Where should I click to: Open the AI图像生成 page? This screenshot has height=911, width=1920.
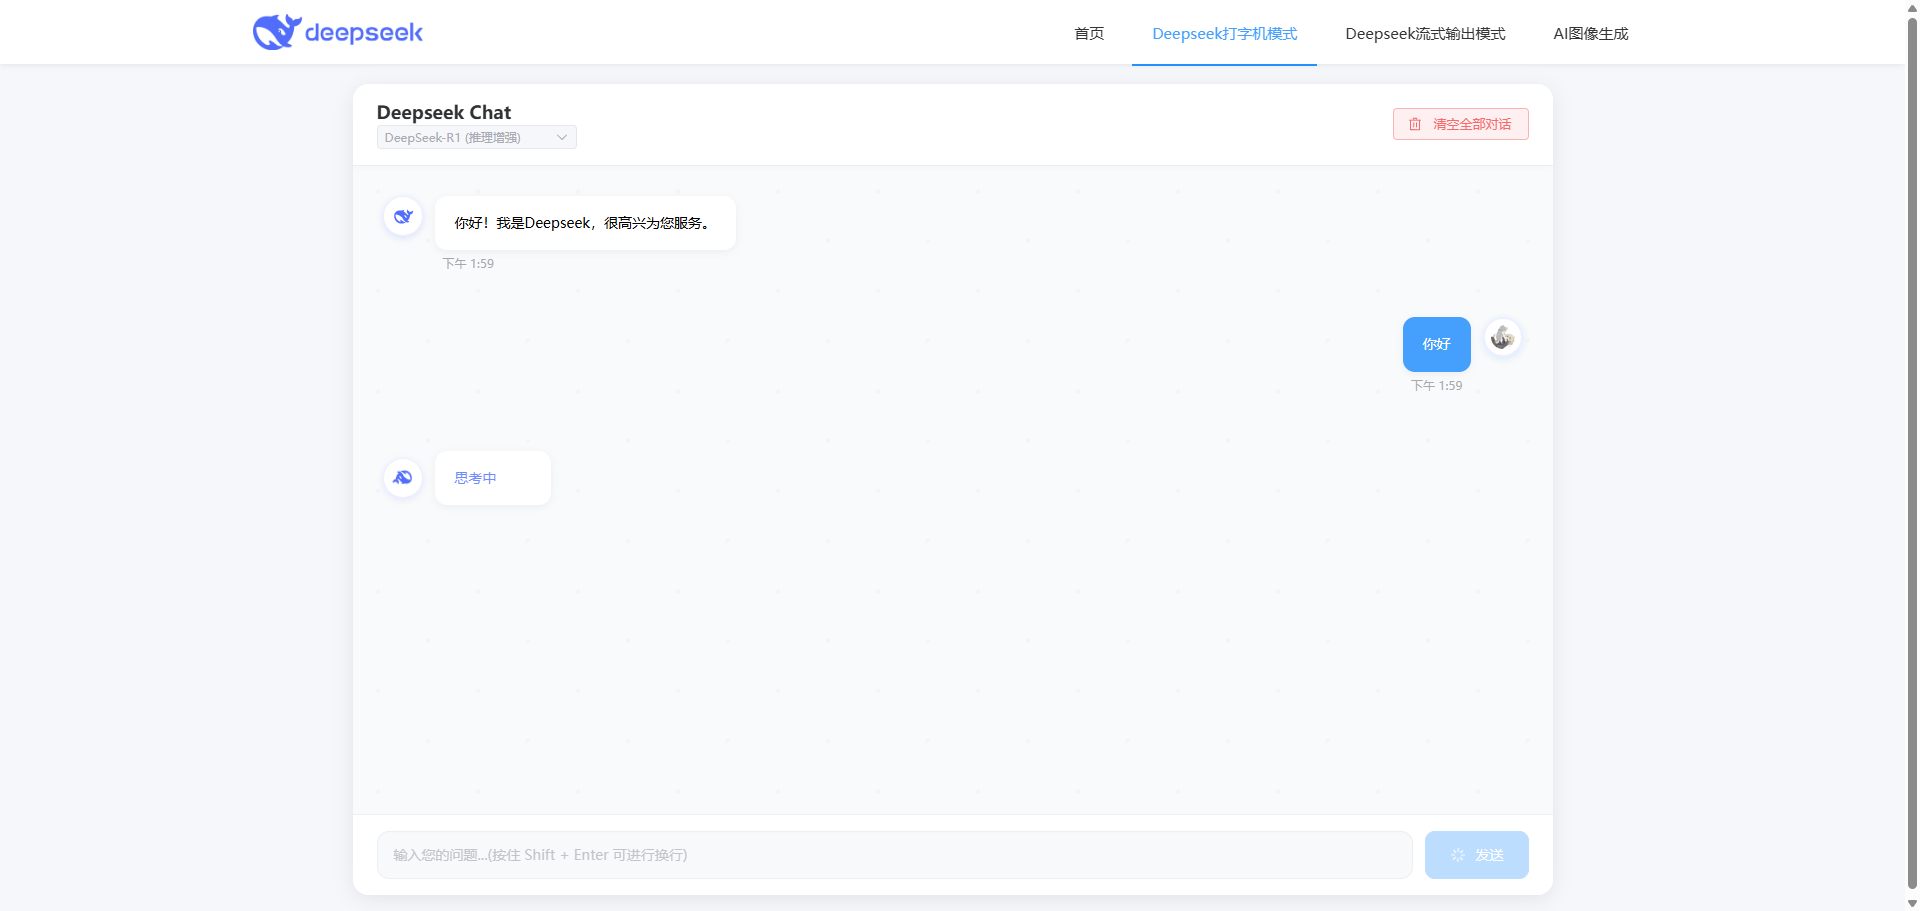coord(1590,33)
